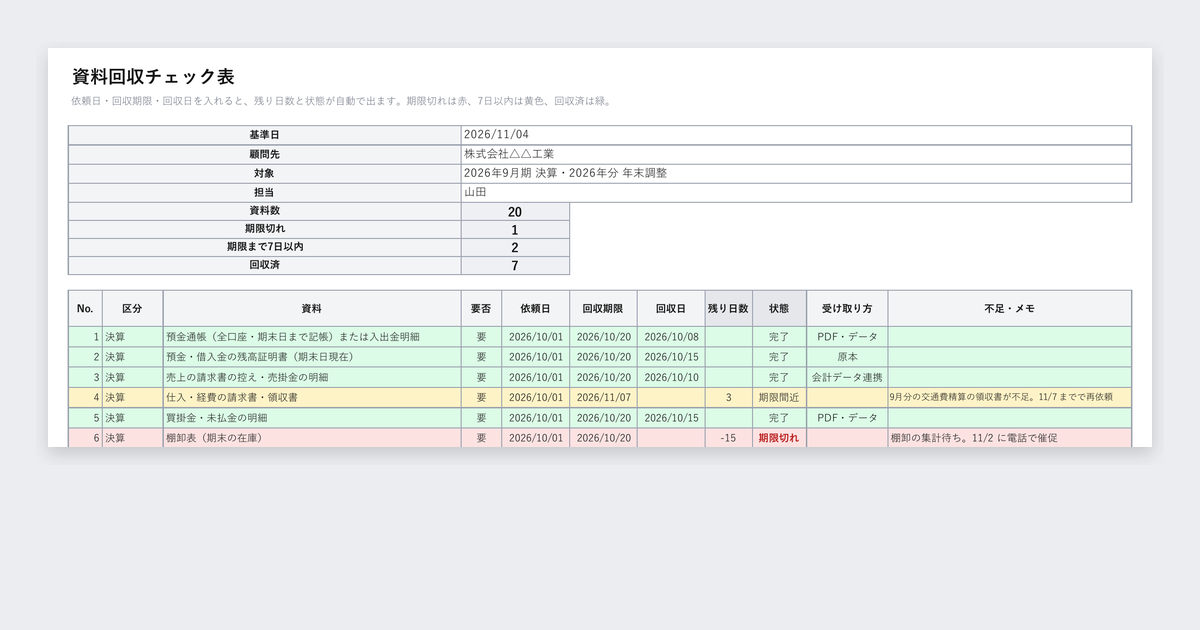Image resolution: width=1200 pixels, height=630 pixels.
Task: Click the 状態 column header
Action: click(779, 309)
